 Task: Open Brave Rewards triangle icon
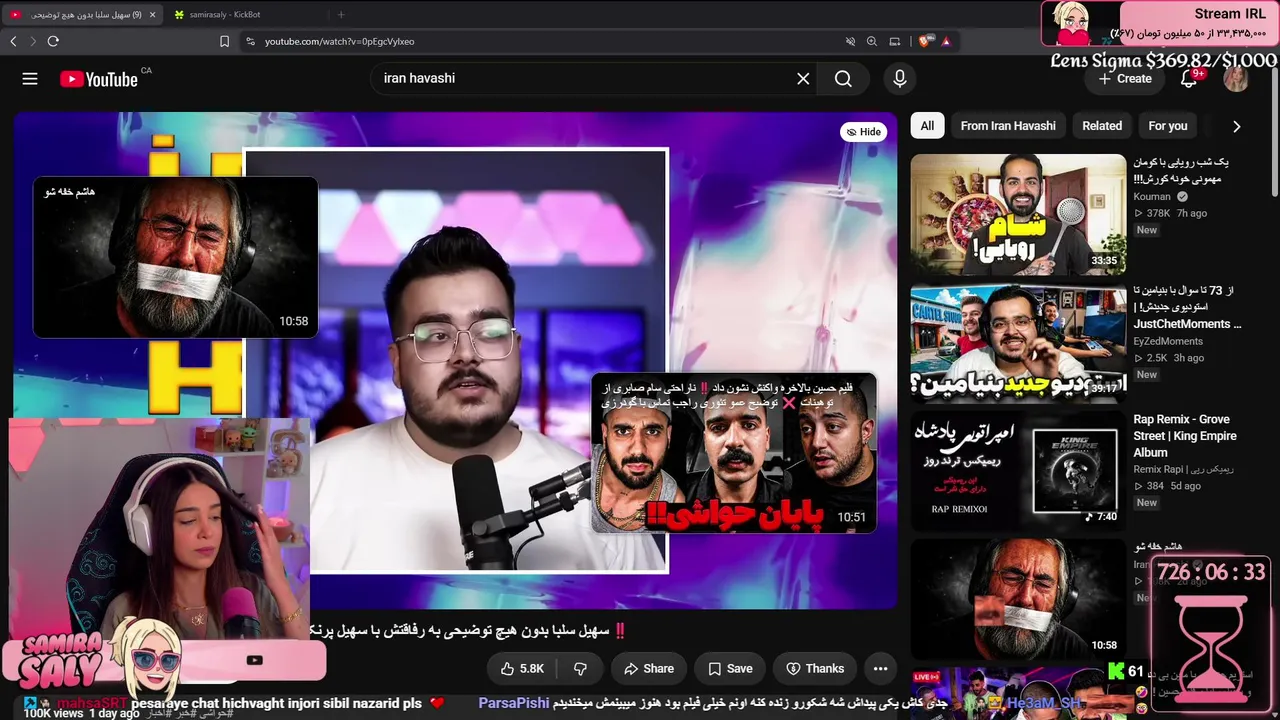[946, 41]
